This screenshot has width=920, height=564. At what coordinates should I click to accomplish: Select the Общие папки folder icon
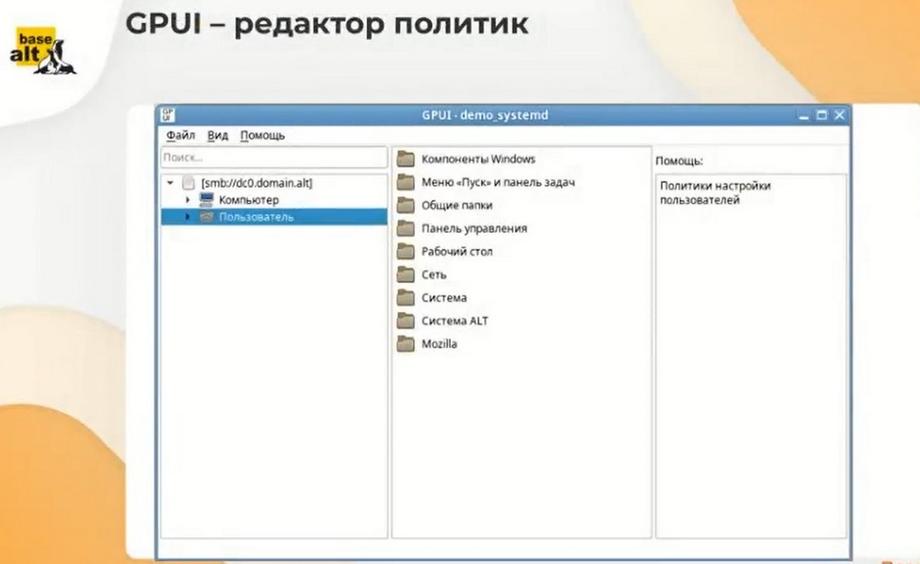pos(405,205)
